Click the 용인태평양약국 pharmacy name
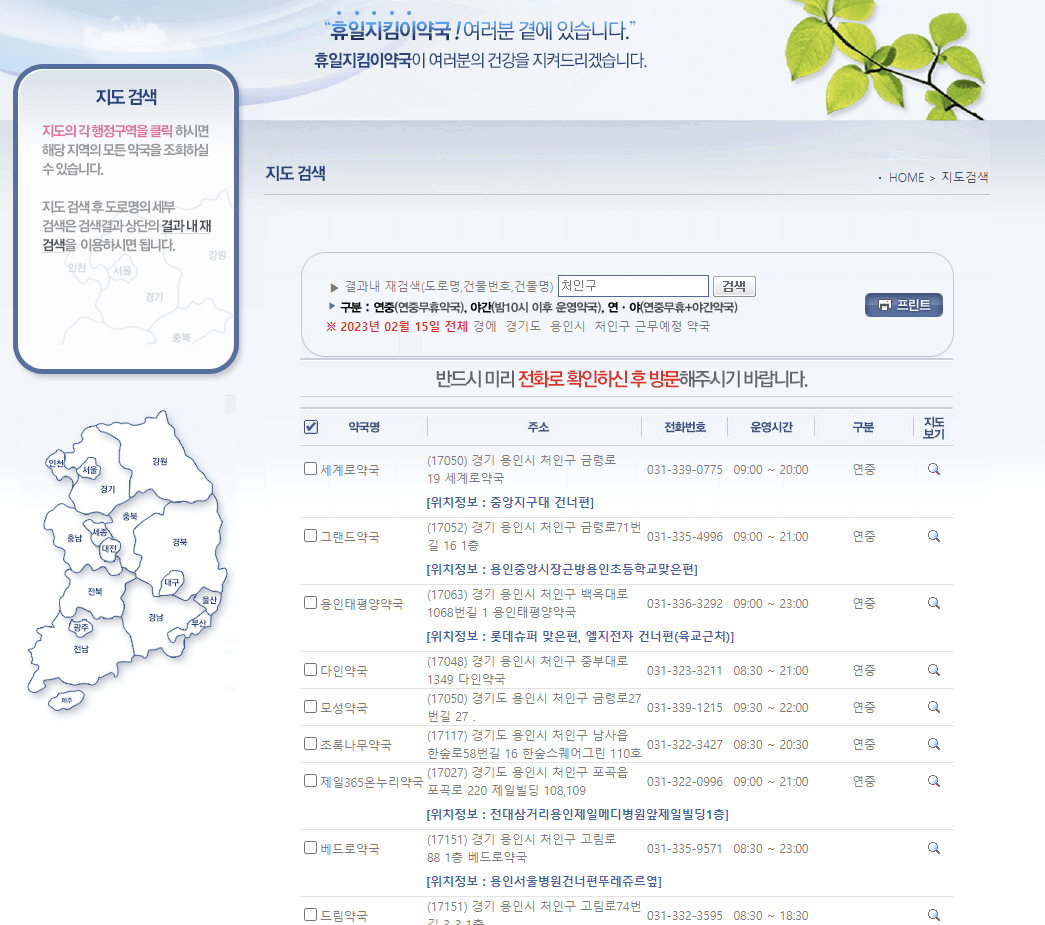 (x=362, y=604)
